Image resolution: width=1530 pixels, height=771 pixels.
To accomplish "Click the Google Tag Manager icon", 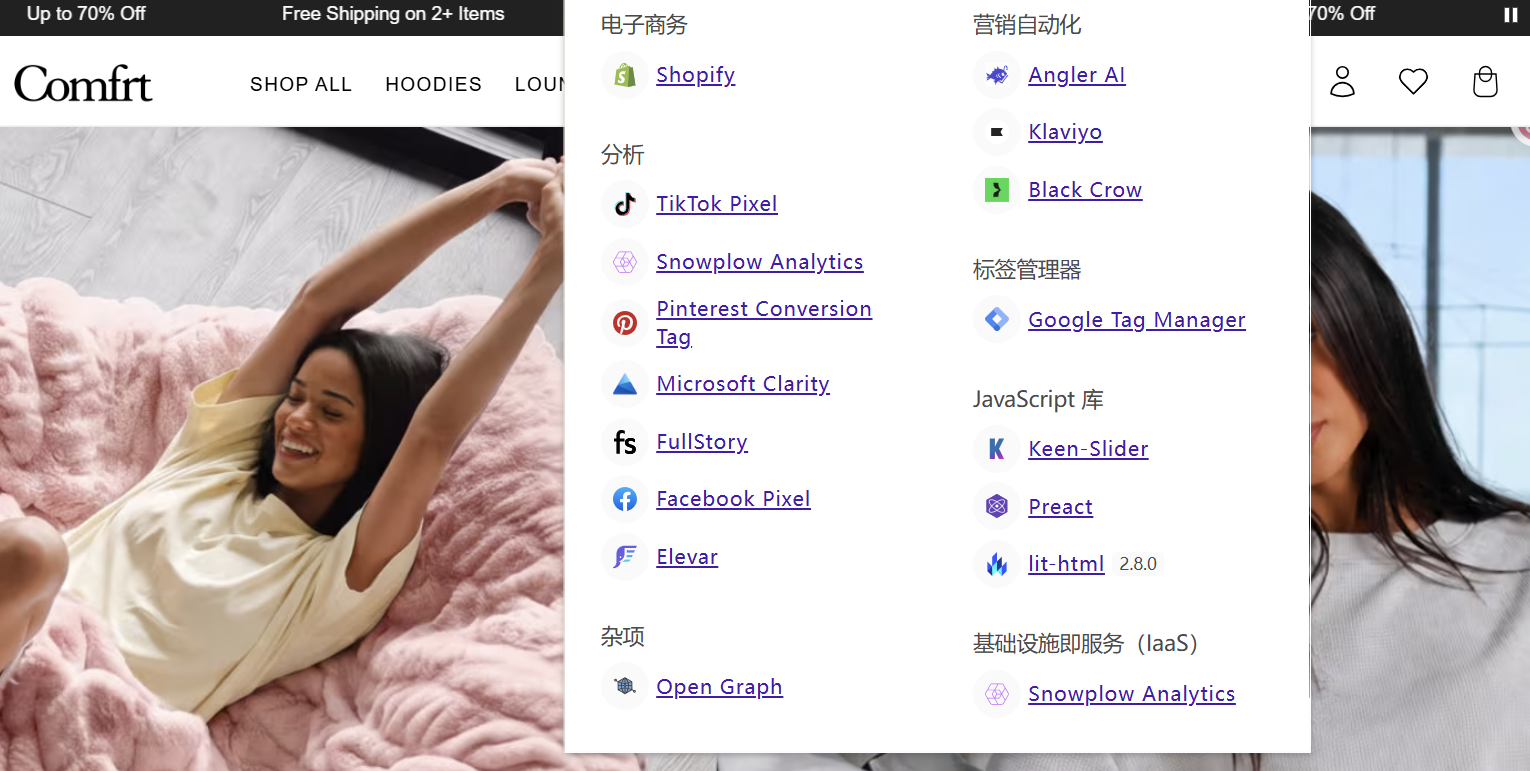I will 997,320.
